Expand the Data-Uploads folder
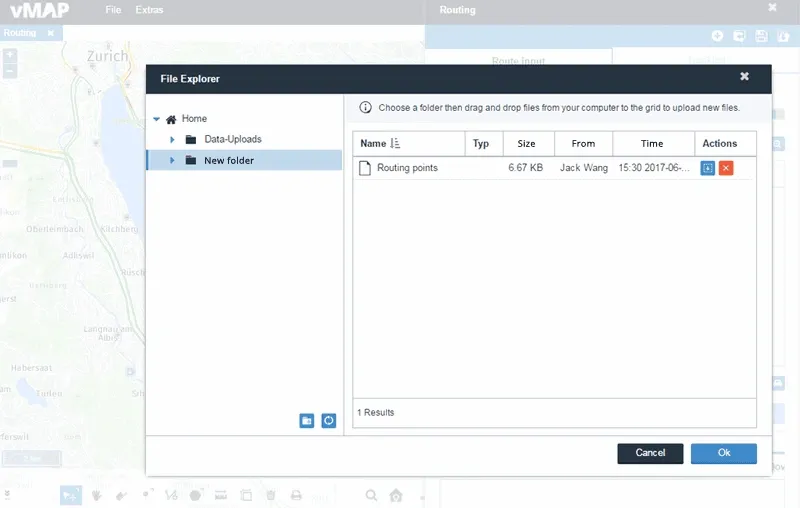This screenshot has height=508, width=800. [x=172, y=139]
